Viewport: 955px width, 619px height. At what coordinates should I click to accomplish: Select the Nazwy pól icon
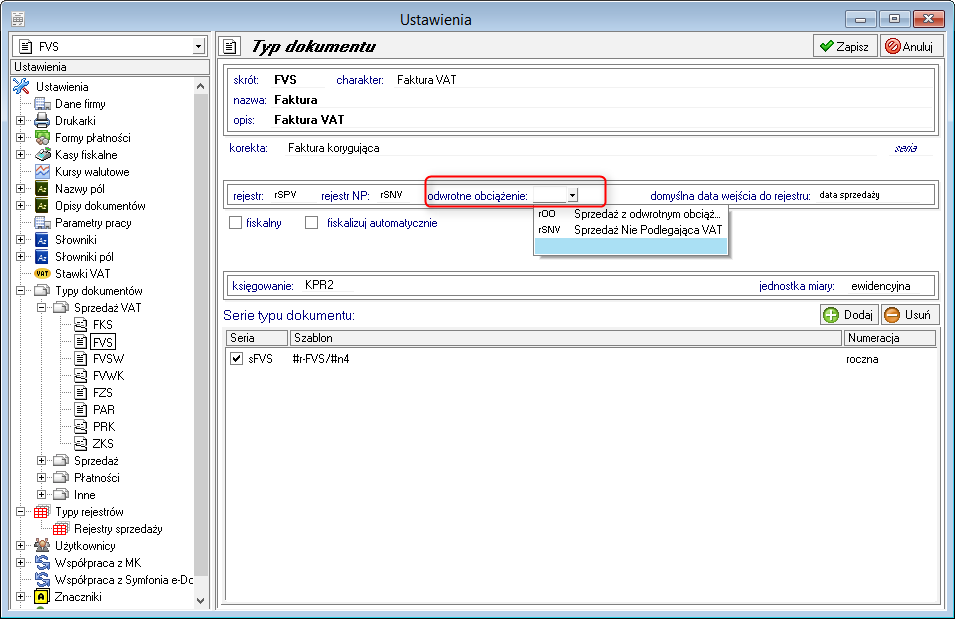(x=42, y=189)
